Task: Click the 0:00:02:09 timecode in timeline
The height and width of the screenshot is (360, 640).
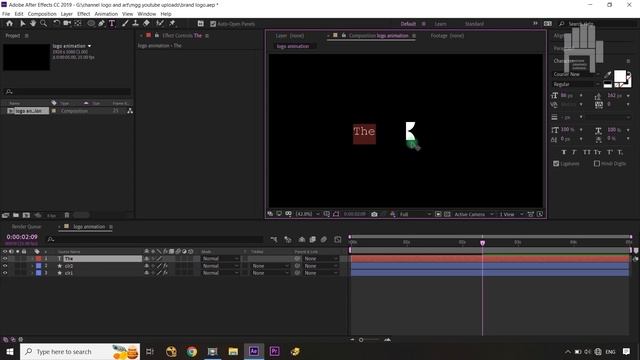Action: tap(22, 237)
